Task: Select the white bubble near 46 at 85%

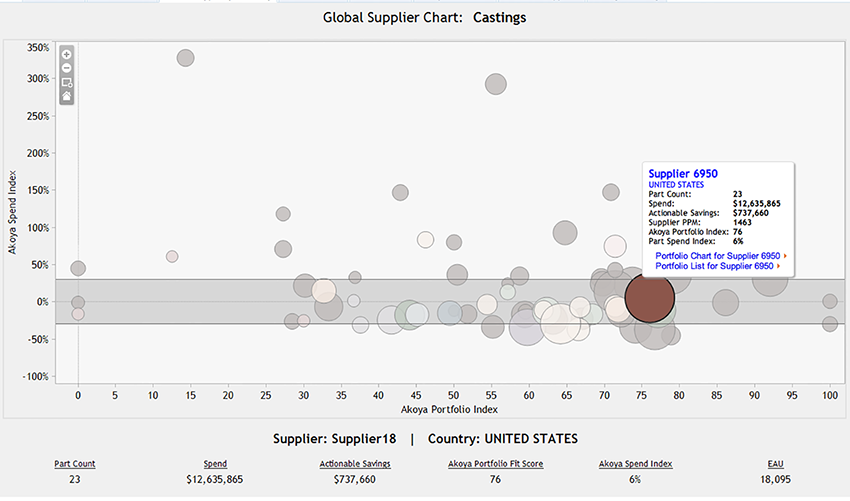Action: pos(426,240)
